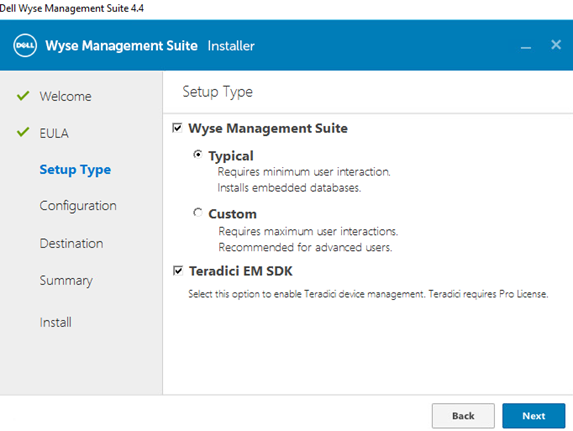Click the Back button

click(463, 416)
